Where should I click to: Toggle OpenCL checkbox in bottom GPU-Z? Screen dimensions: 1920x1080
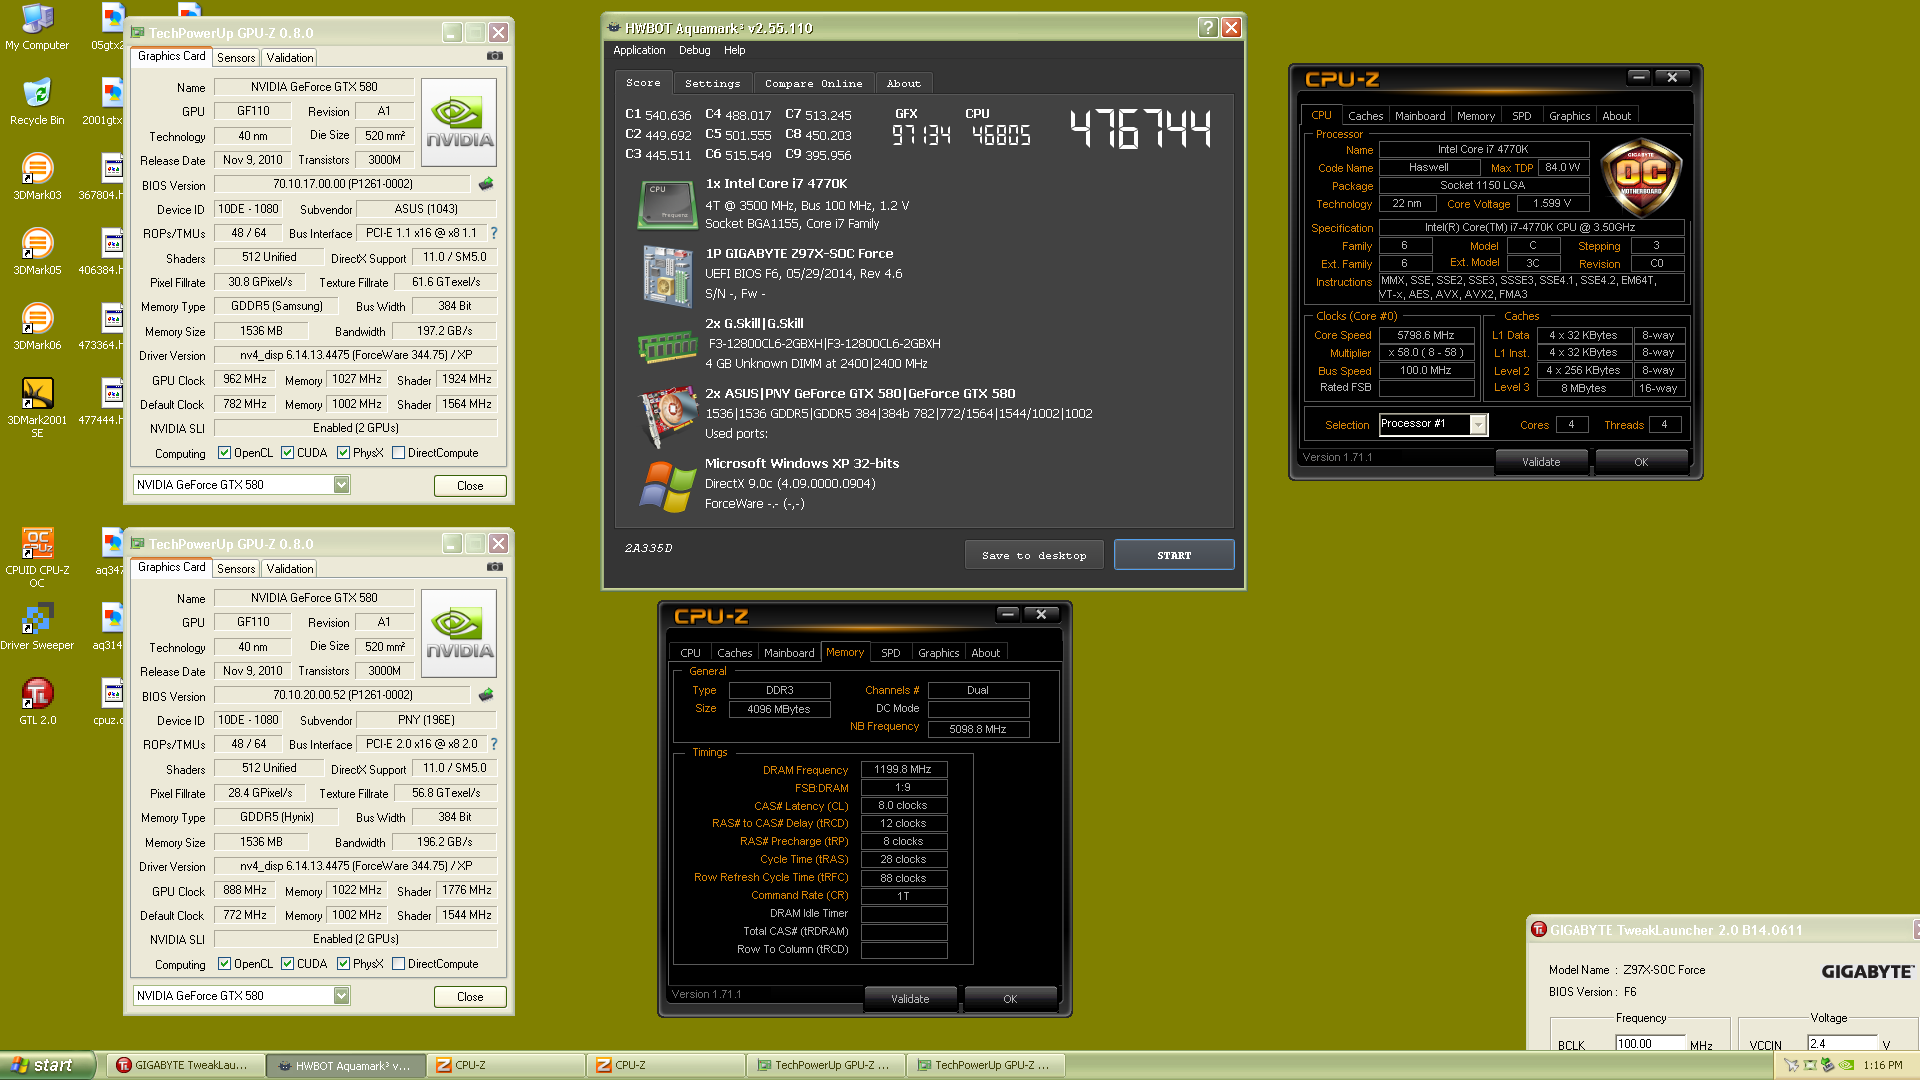click(x=224, y=964)
